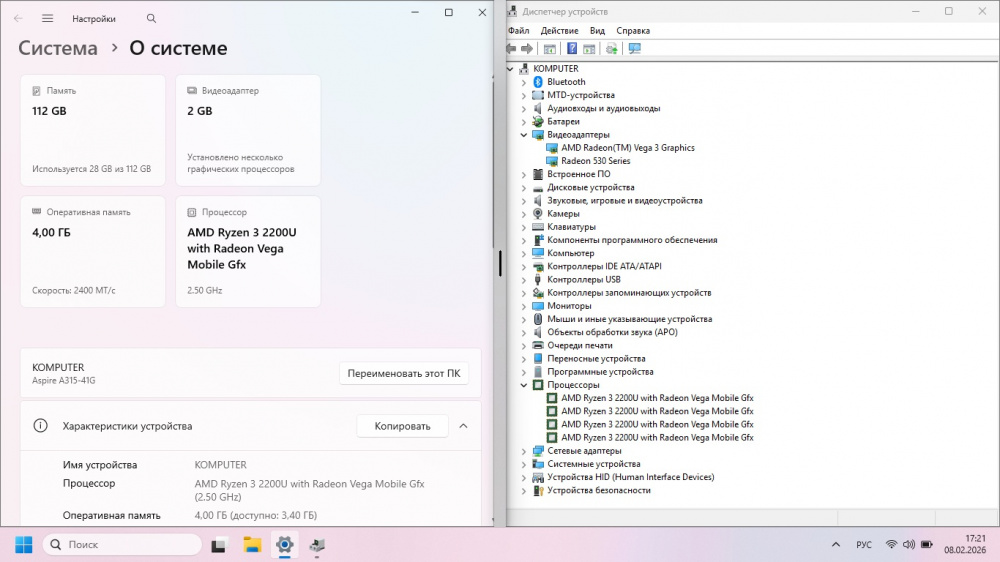The image size is (1000, 562).
Task: Collapse the Характеристики устройства section chevron
Action: coord(463,426)
